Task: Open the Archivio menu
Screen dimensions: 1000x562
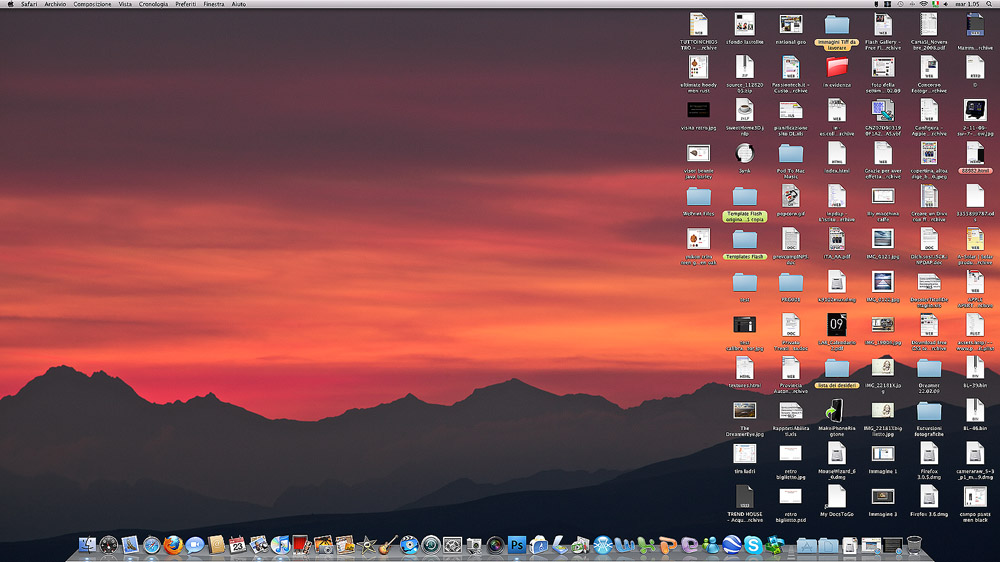Action: pyautogui.click(x=55, y=4)
